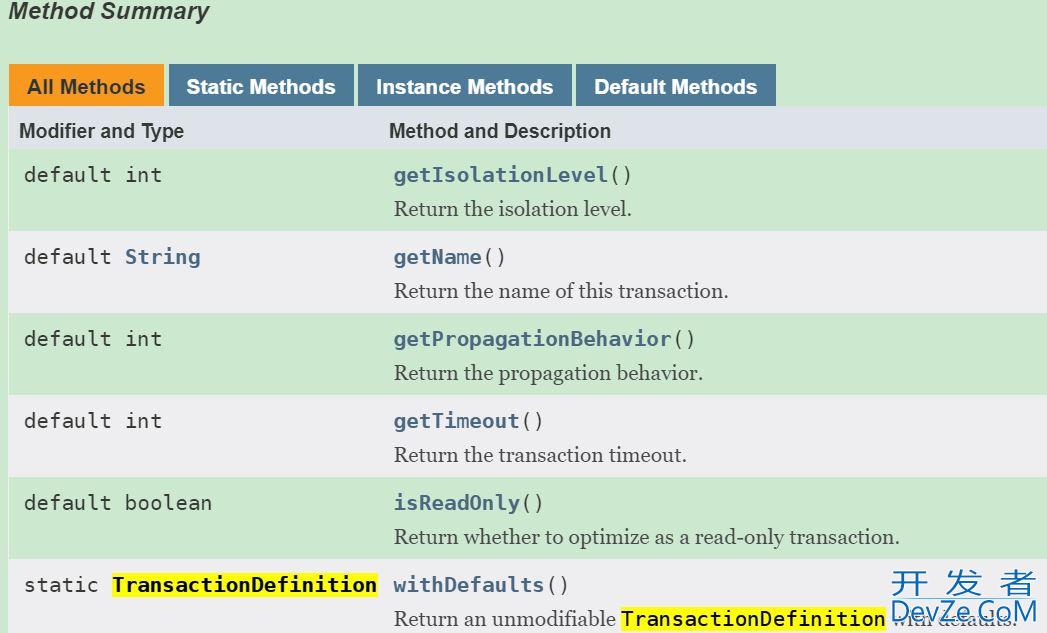The width and height of the screenshot is (1047, 633).
Task: Open the Static Methods tab
Action: pyautogui.click(x=261, y=85)
